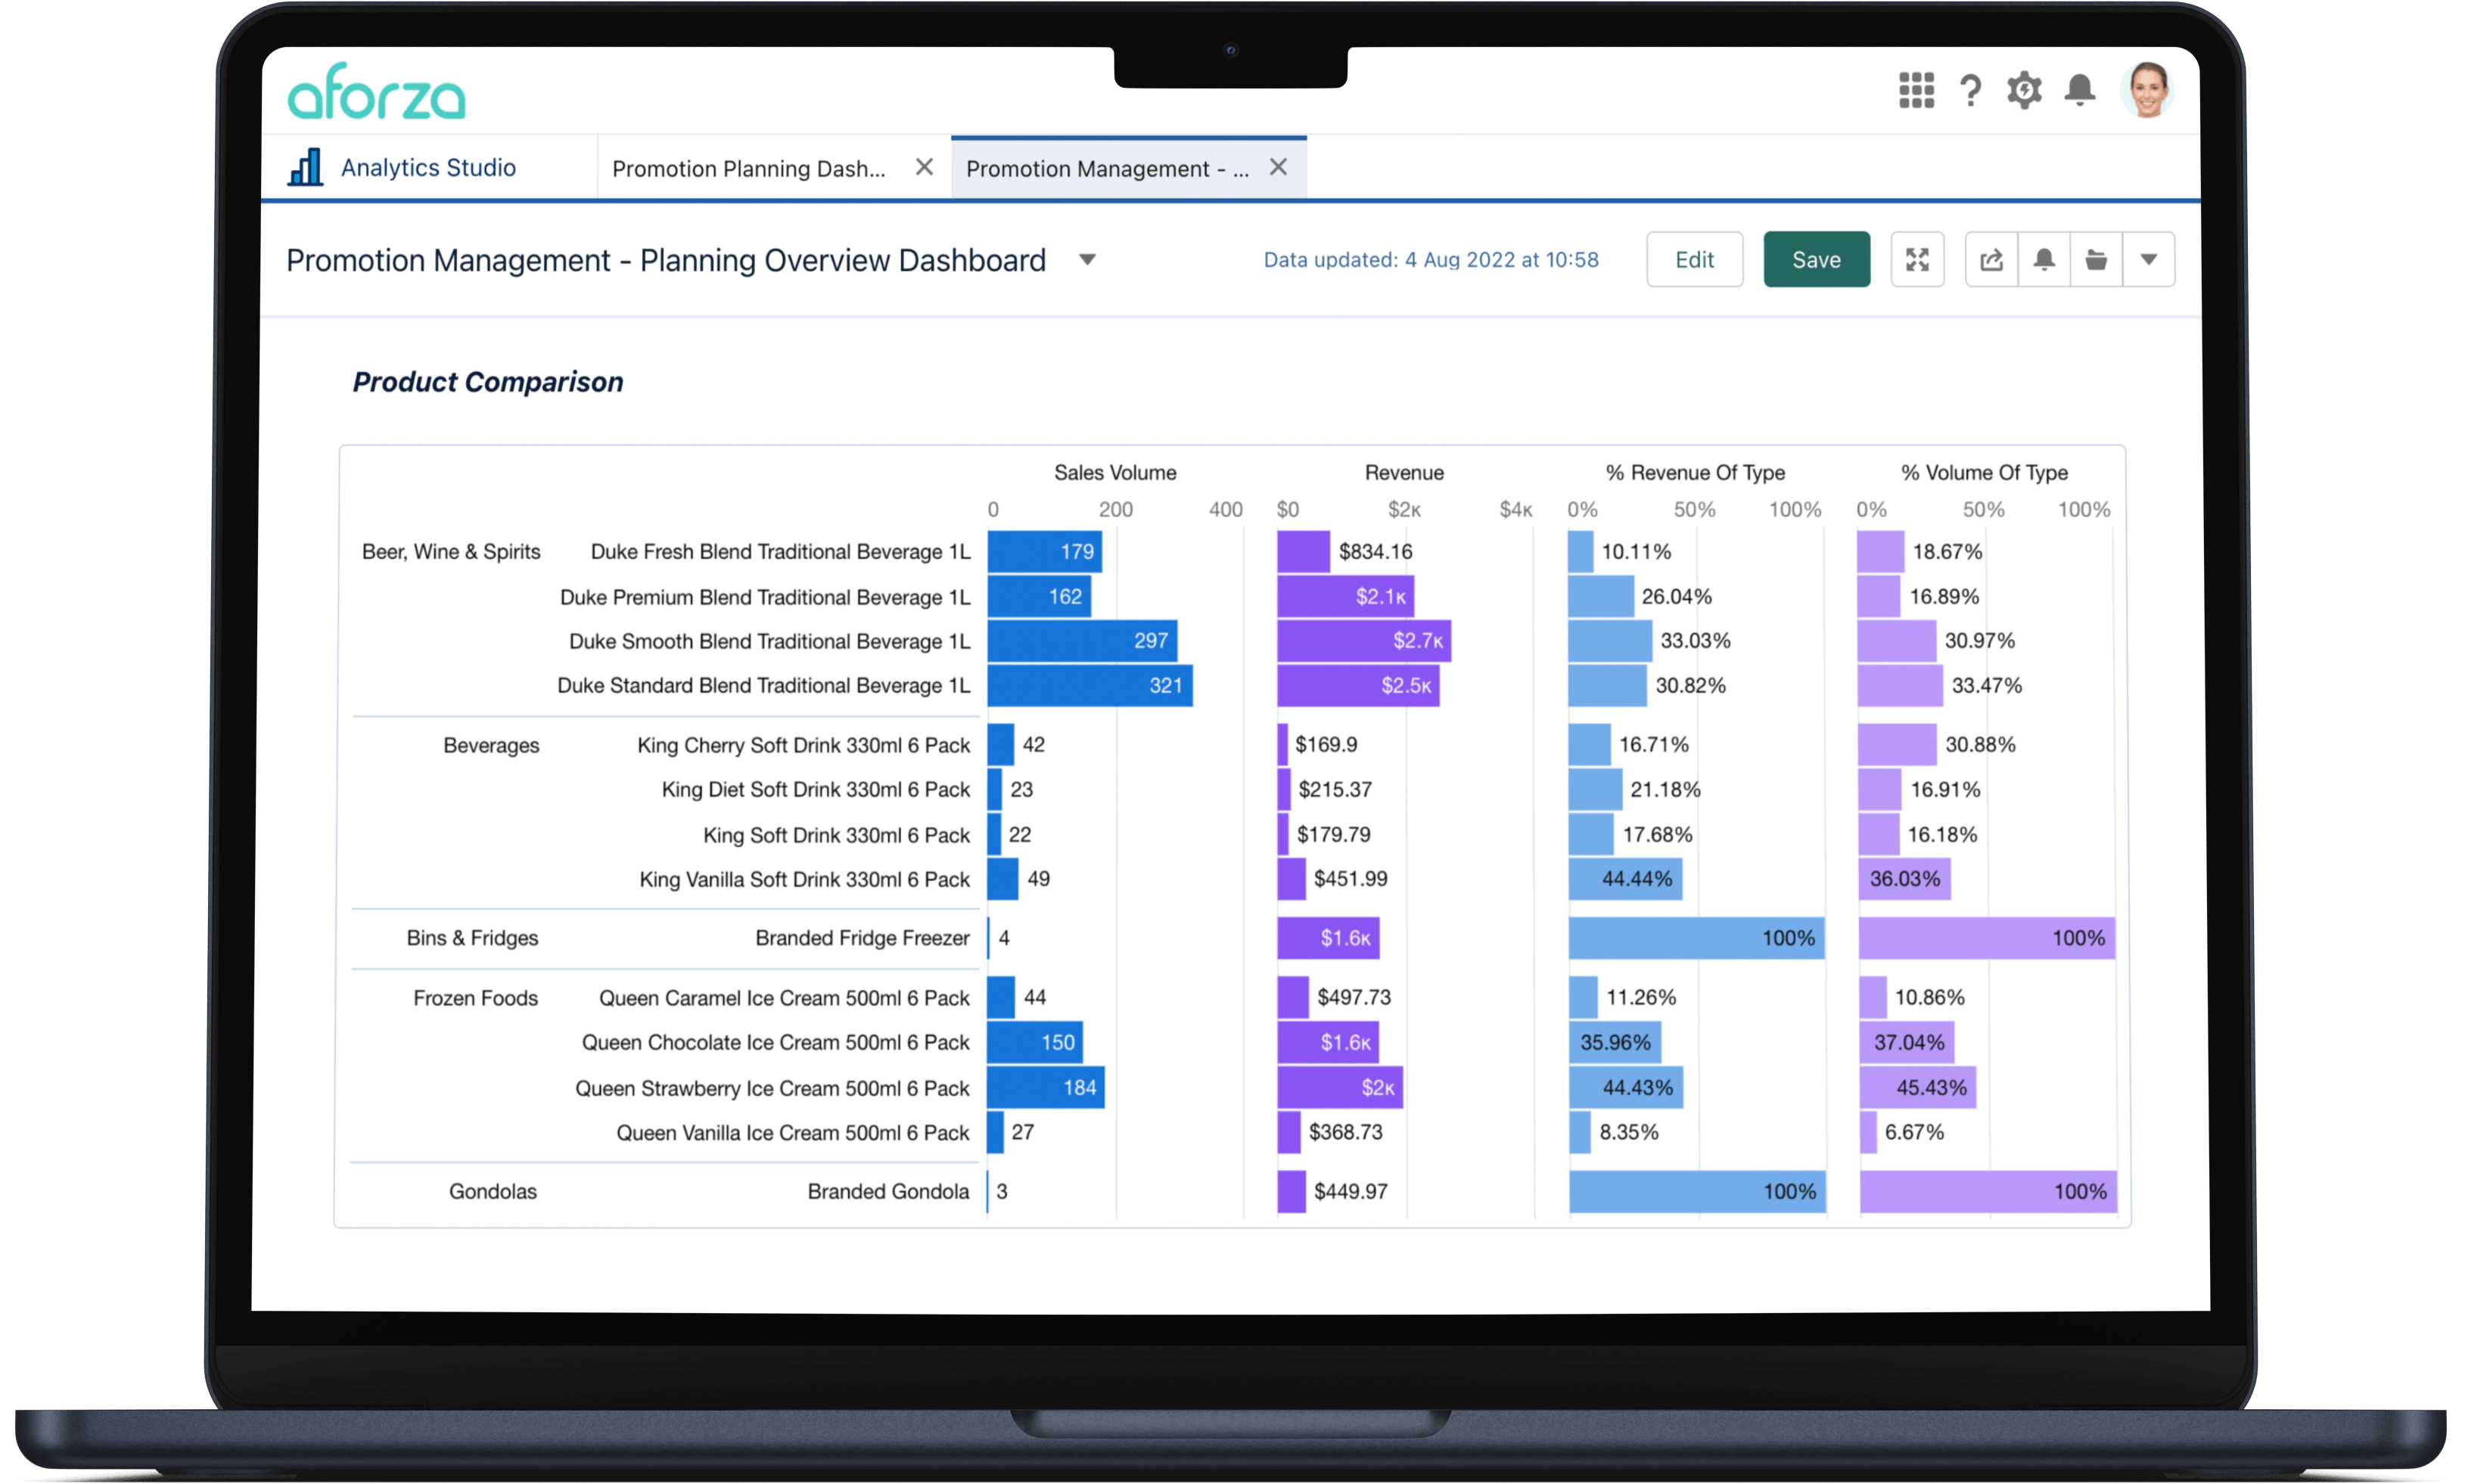Click Queen Chocolate Ice Cream 500ml 6 Pack
Image resolution: width=2465 pixels, height=1484 pixels.
pos(775,1042)
